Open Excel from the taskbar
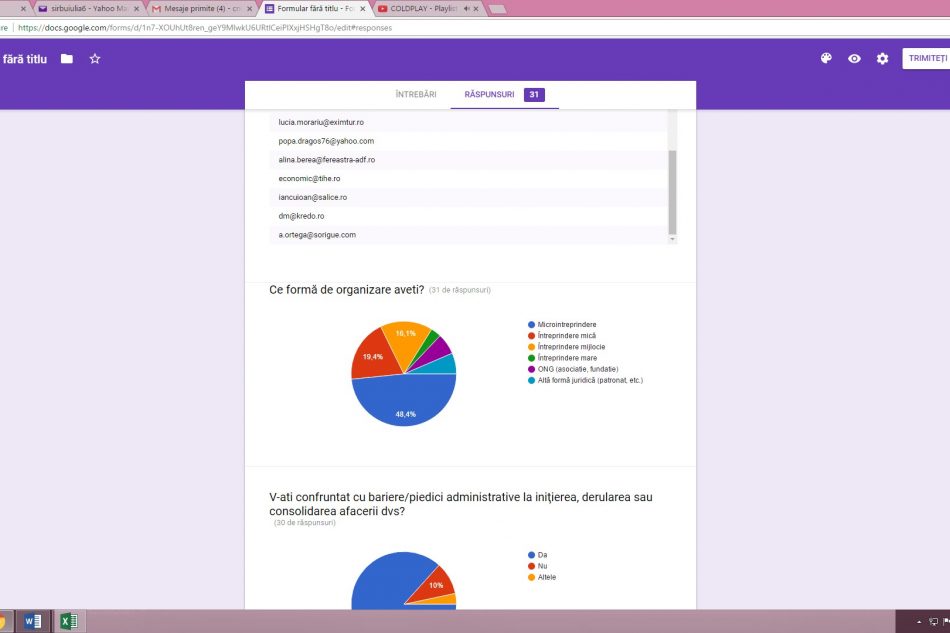Image resolution: width=950 pixels, height=633 pixels. point(68,621)
